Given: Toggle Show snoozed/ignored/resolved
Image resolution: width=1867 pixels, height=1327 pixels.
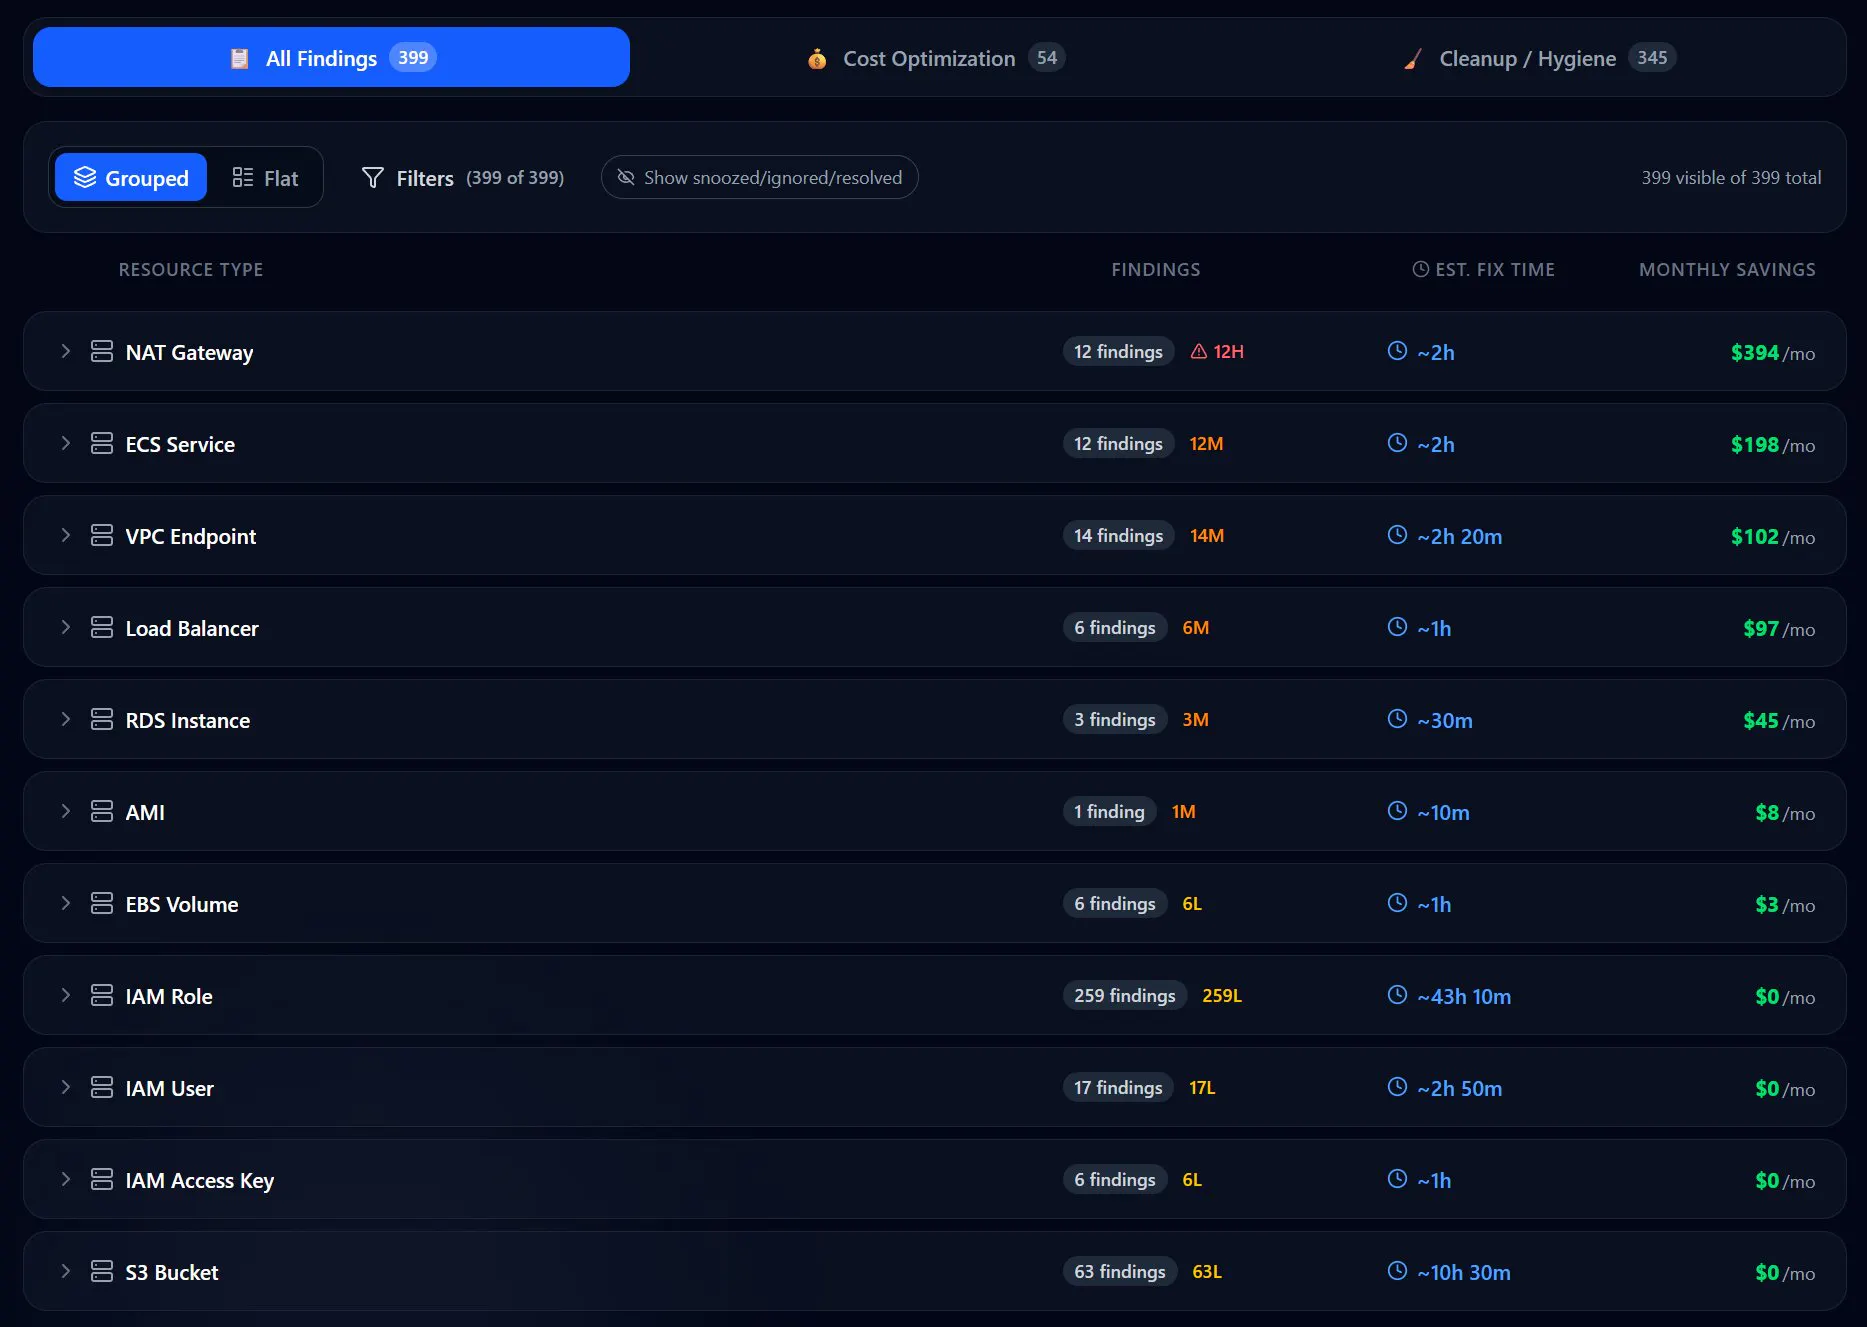Looking at the screenshot, I should click(x=759, y=177).
